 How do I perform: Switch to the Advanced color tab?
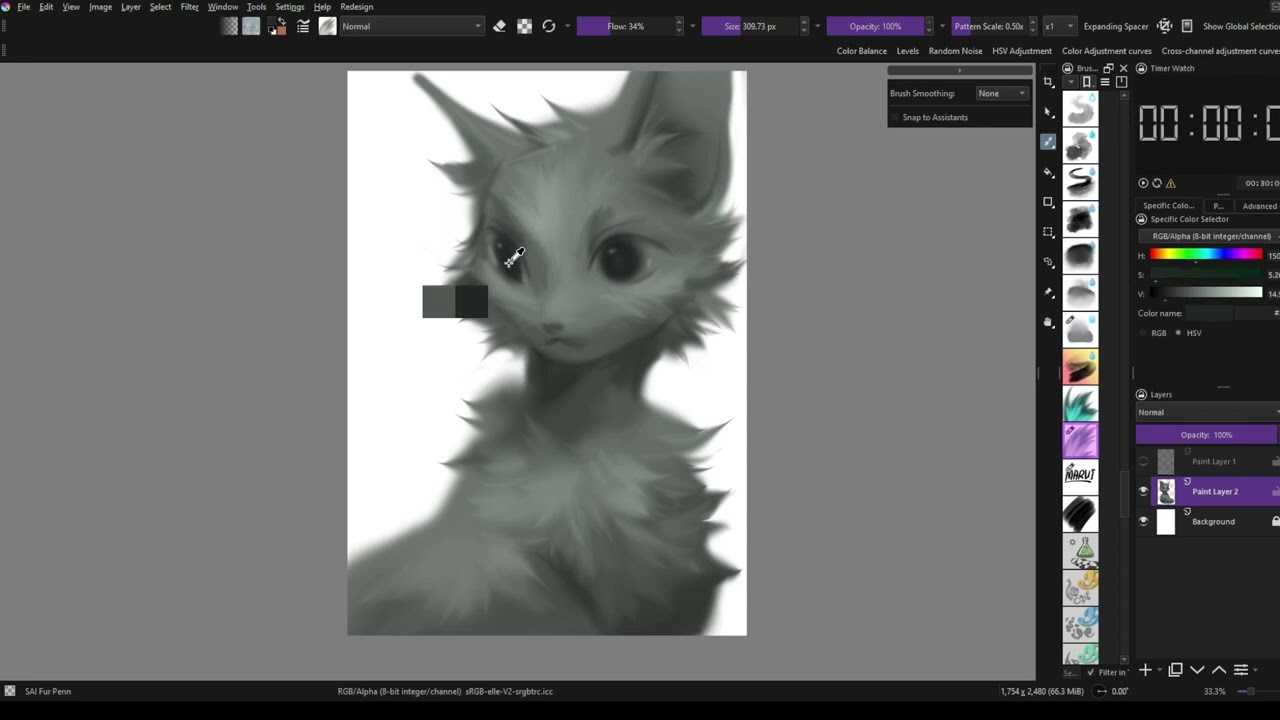[x=1259, y=206]
